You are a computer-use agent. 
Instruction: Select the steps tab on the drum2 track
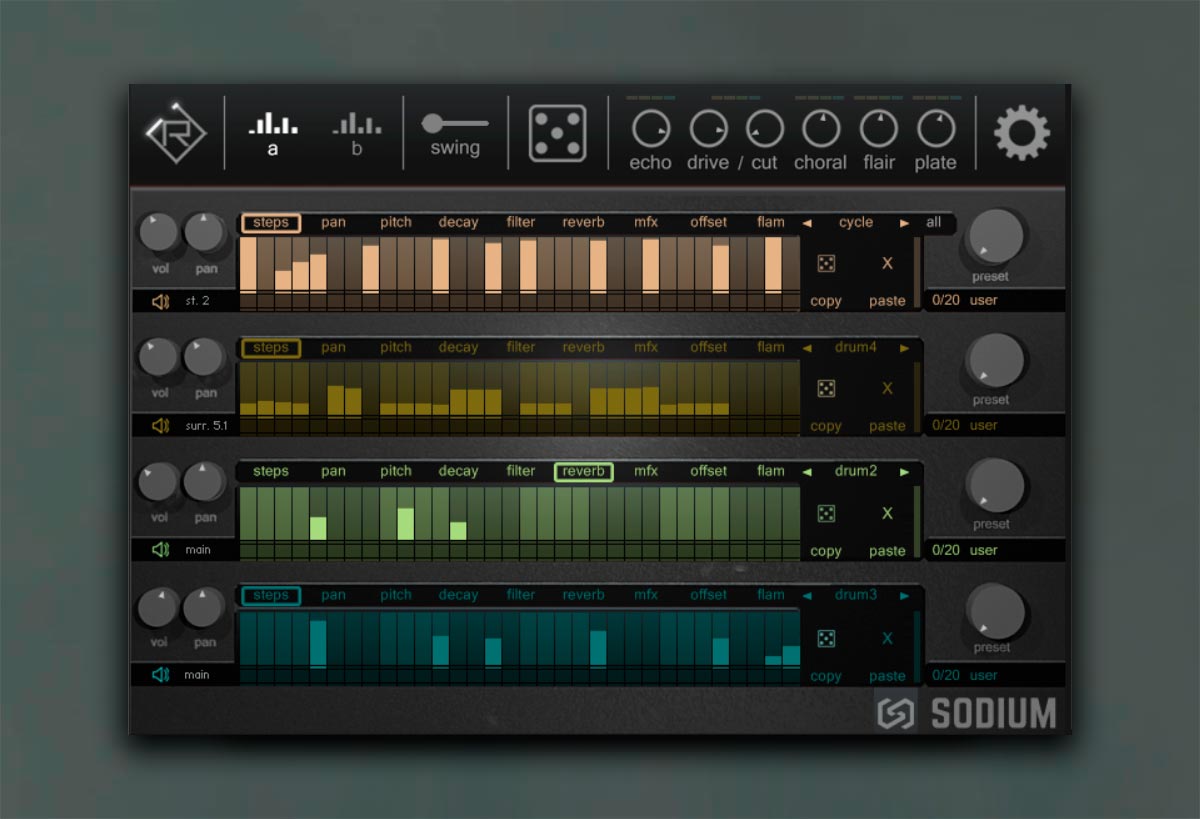pos(271,471)
